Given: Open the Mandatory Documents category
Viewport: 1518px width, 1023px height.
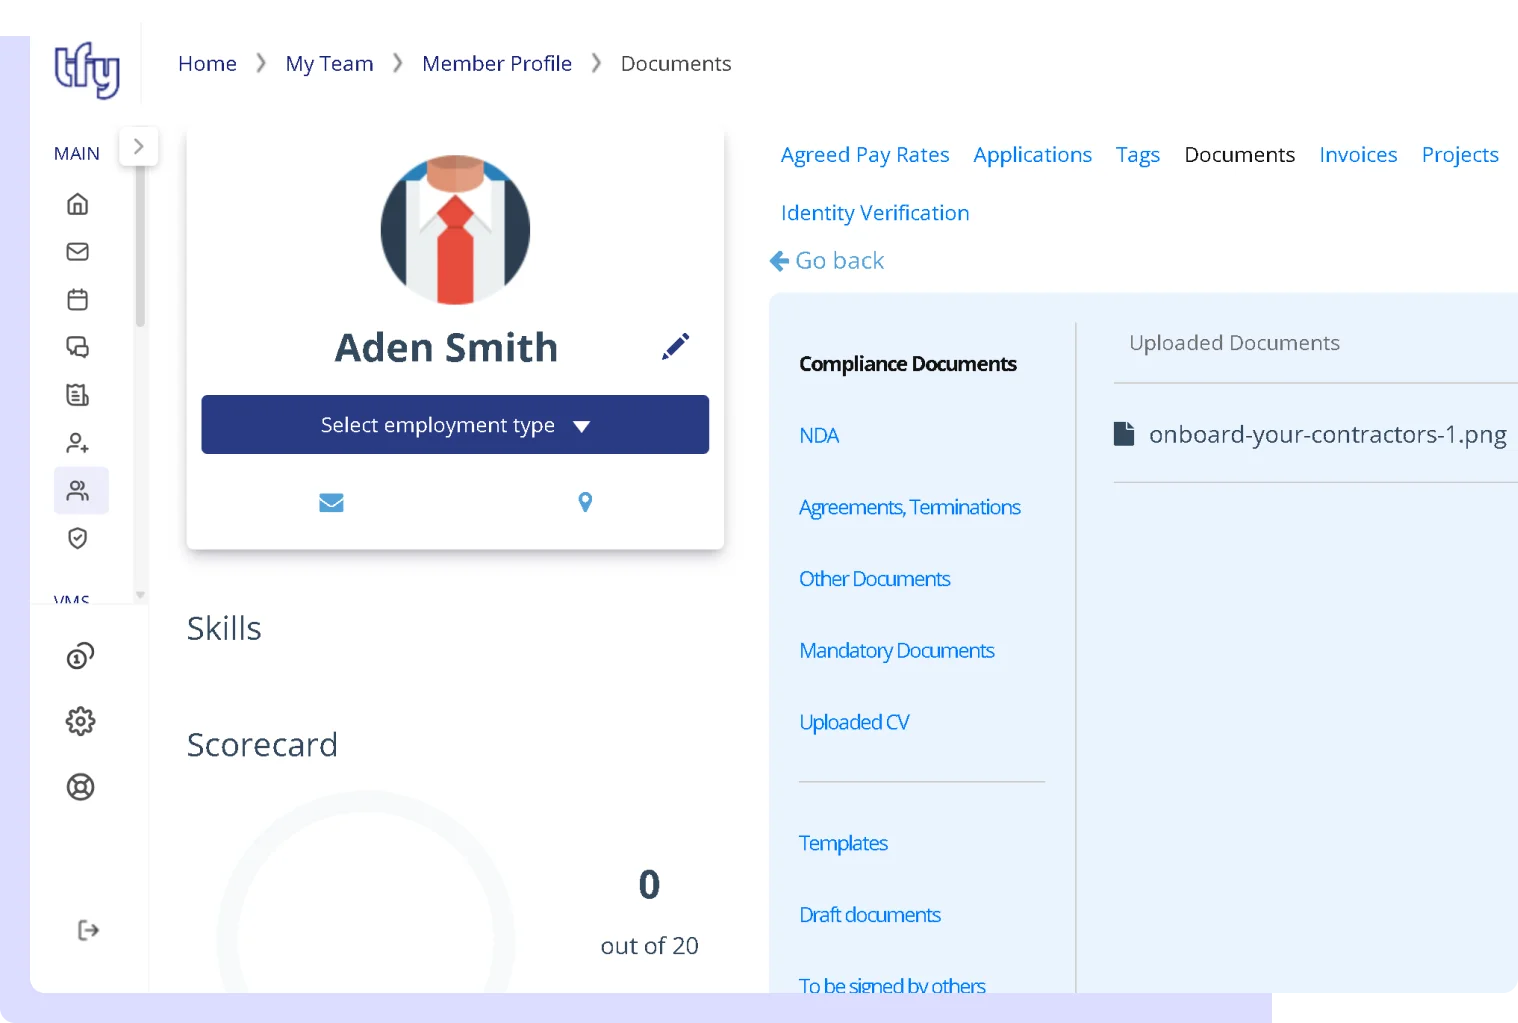Looking at the screenshot, I should pos(897,651).
